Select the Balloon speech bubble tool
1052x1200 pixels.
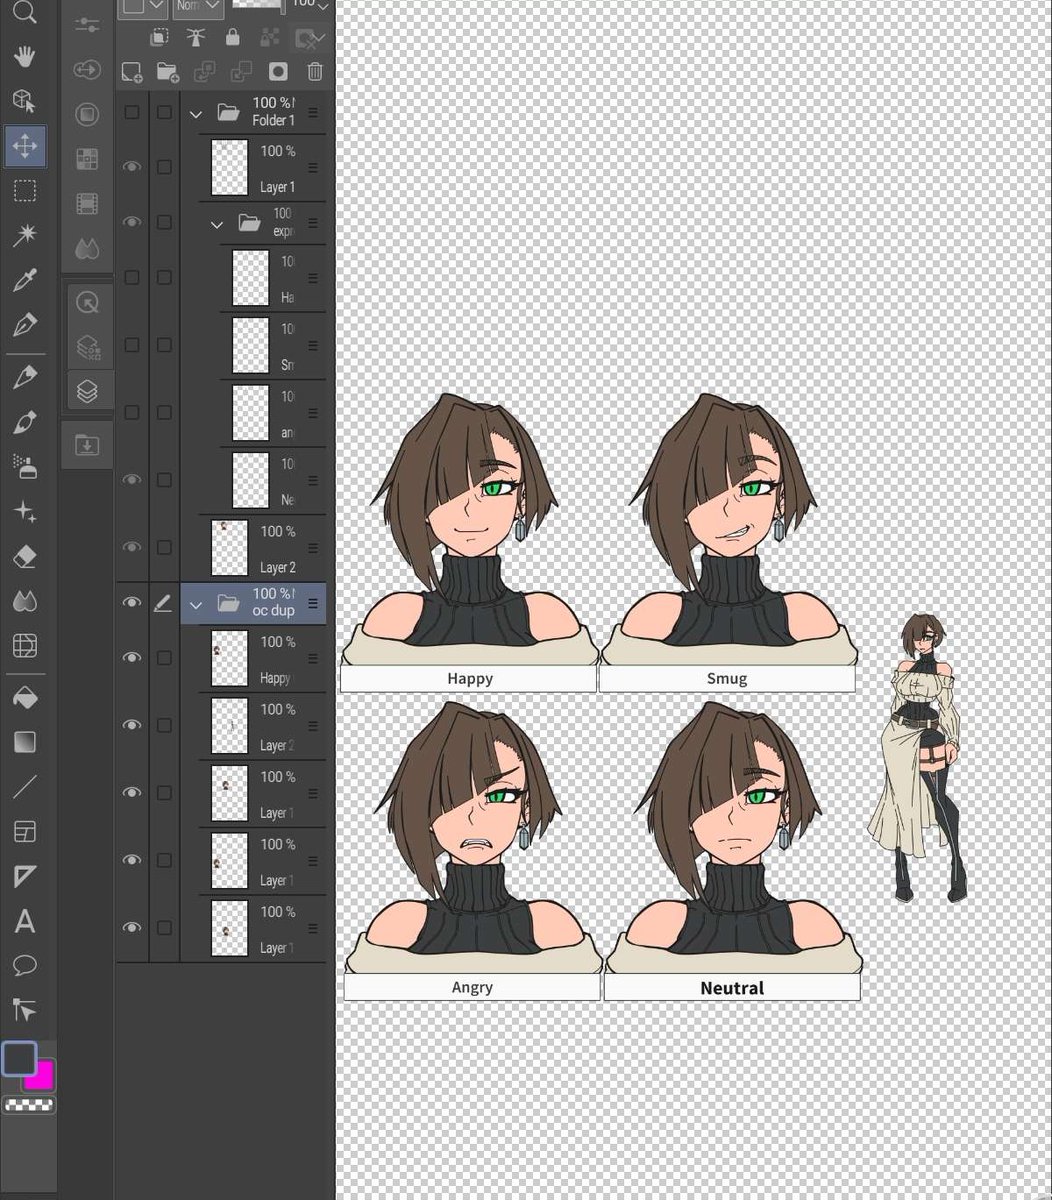pyautogui.click(x=24, y=965)
